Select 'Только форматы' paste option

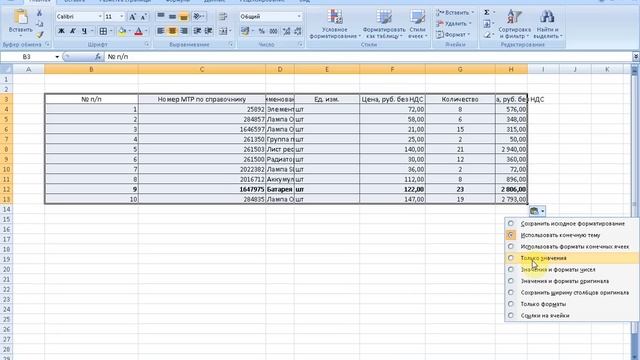(x=572, y=304)
